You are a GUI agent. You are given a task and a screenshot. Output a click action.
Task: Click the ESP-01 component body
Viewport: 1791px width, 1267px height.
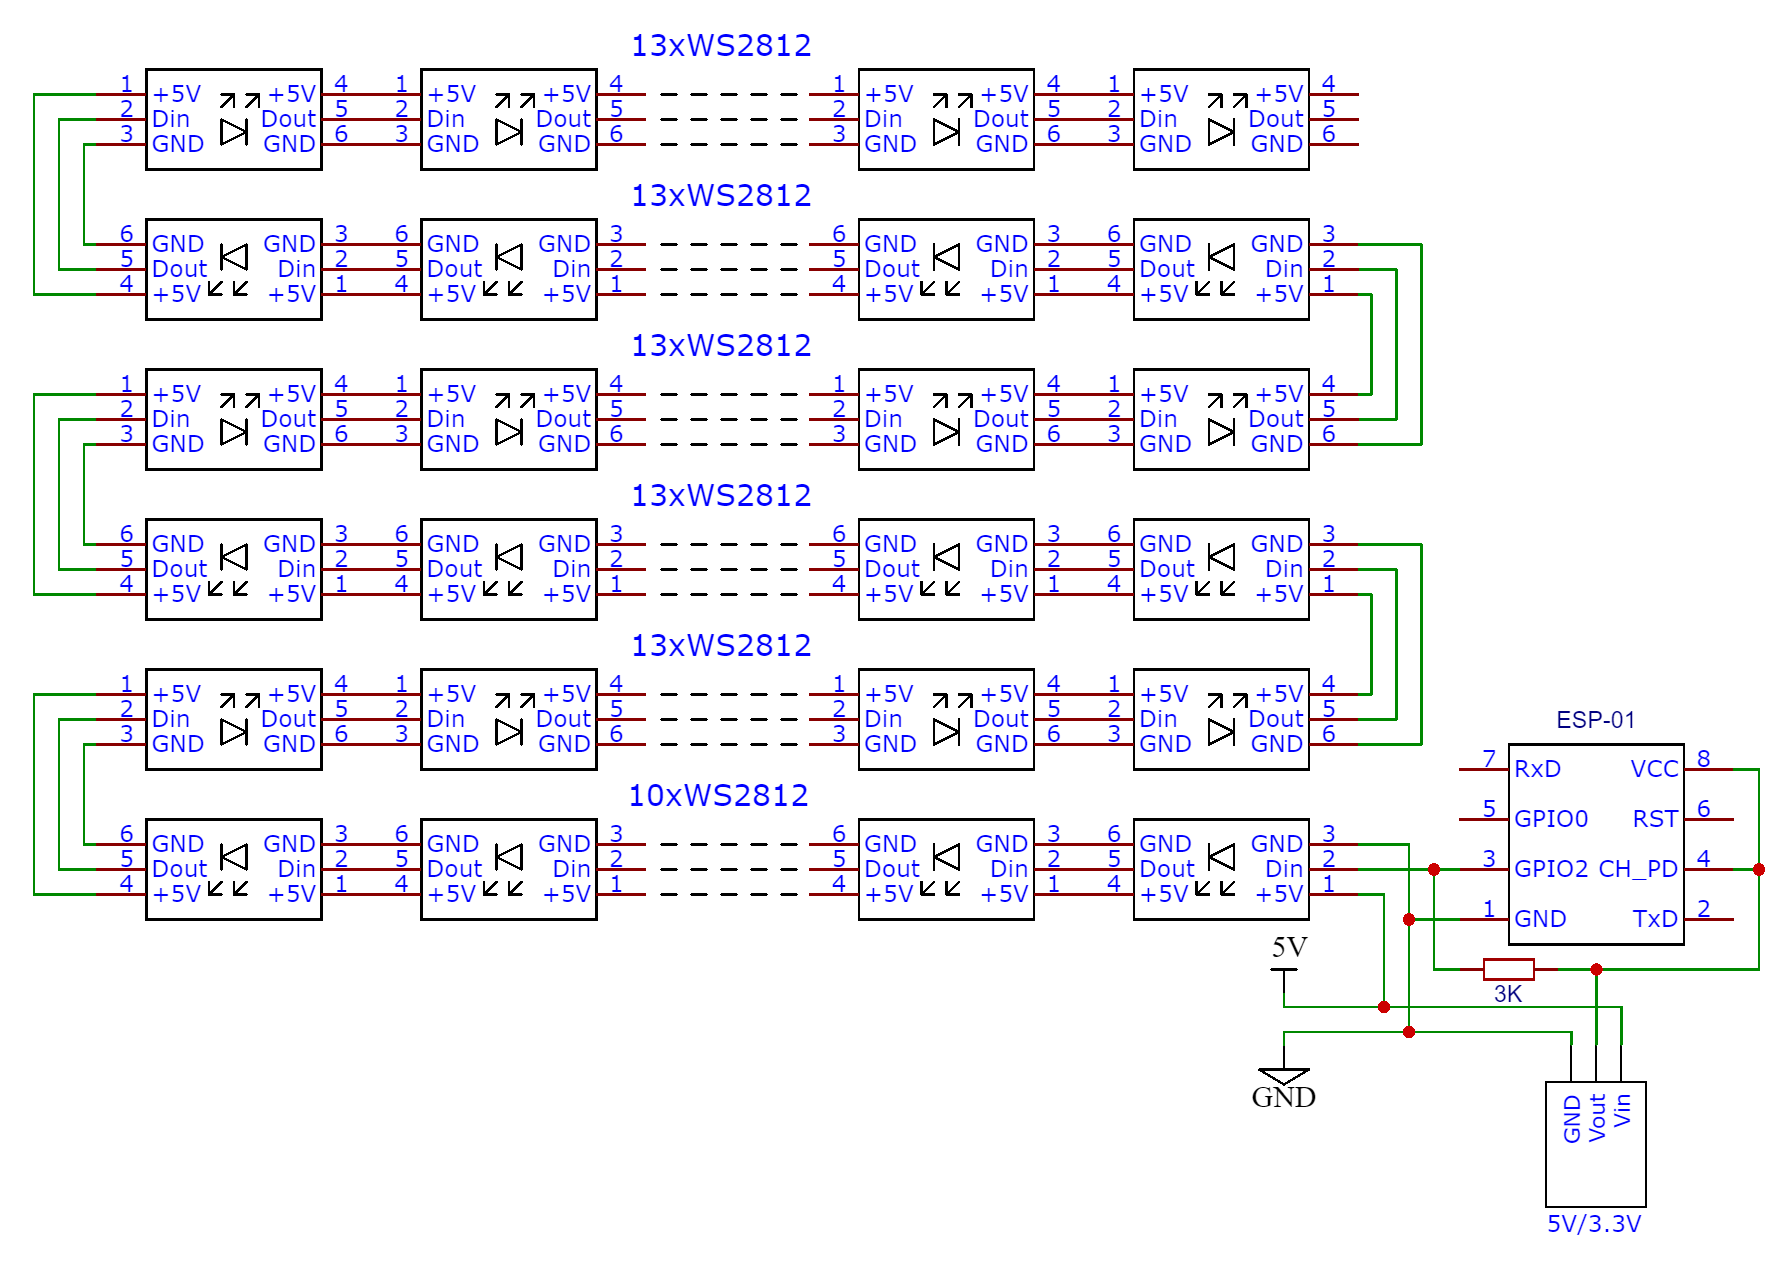[x=1596, y=843]
